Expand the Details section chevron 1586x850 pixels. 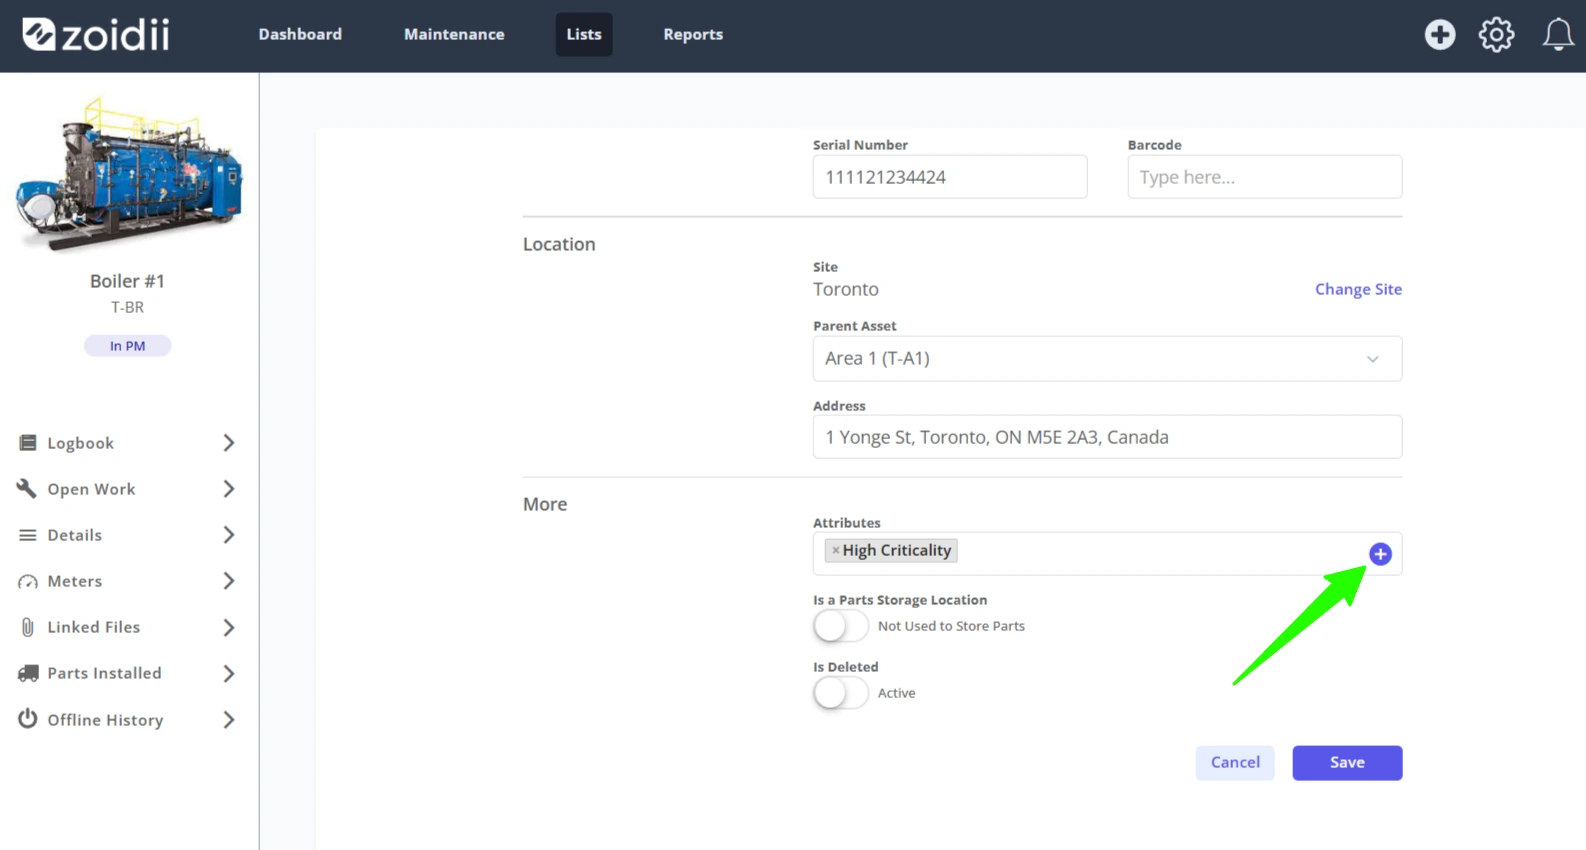229,535
